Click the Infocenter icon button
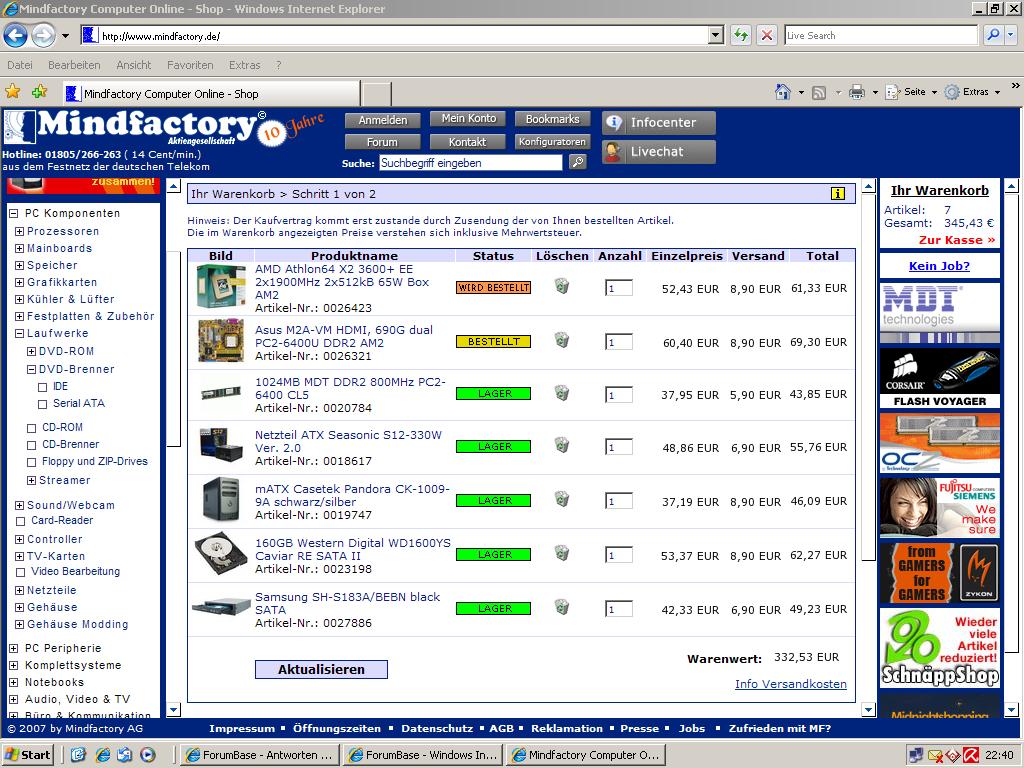 [x=658, y=123]
